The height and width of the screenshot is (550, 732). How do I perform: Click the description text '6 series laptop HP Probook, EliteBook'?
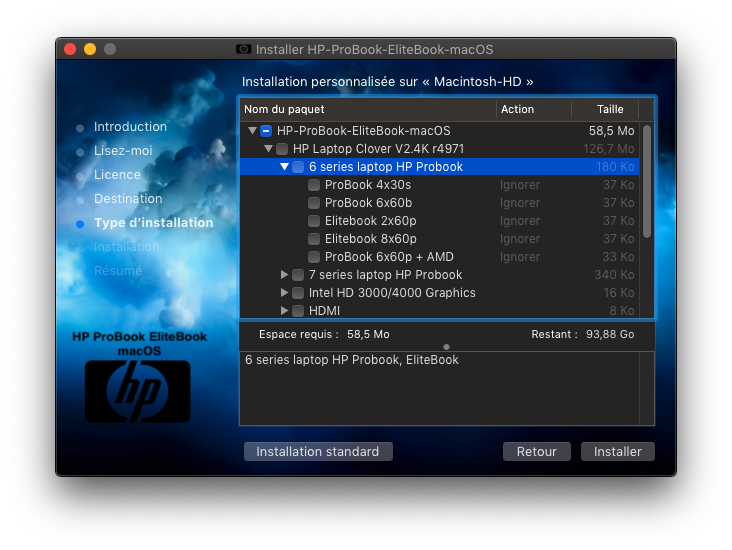[352, 360]
